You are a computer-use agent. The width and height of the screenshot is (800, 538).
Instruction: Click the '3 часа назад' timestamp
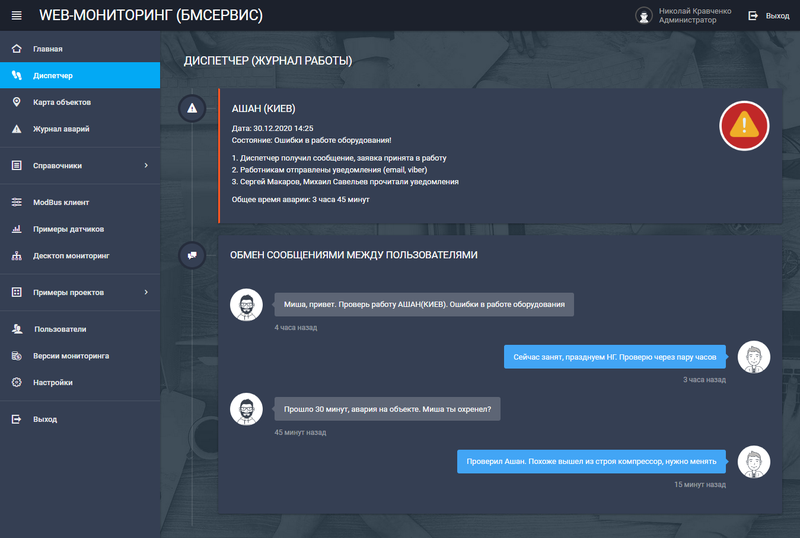tap(704, 379)
